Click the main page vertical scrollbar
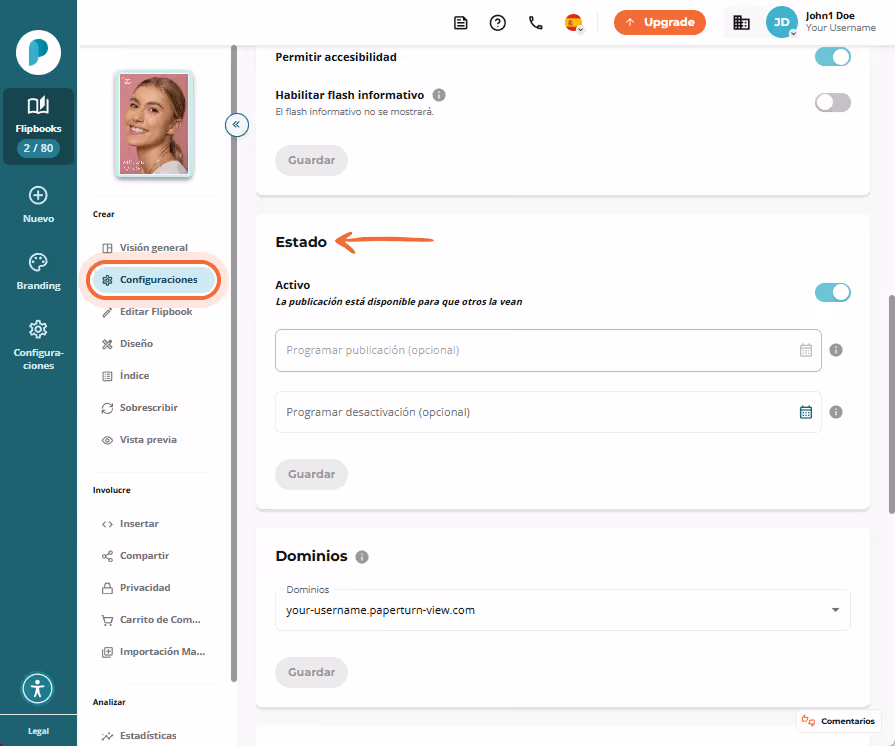 coord(891,404)
